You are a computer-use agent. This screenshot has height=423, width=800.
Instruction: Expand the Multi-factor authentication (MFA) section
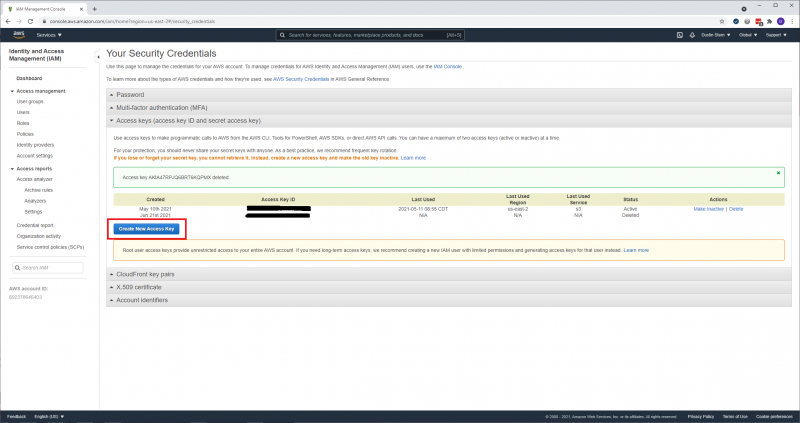point(448,108)
